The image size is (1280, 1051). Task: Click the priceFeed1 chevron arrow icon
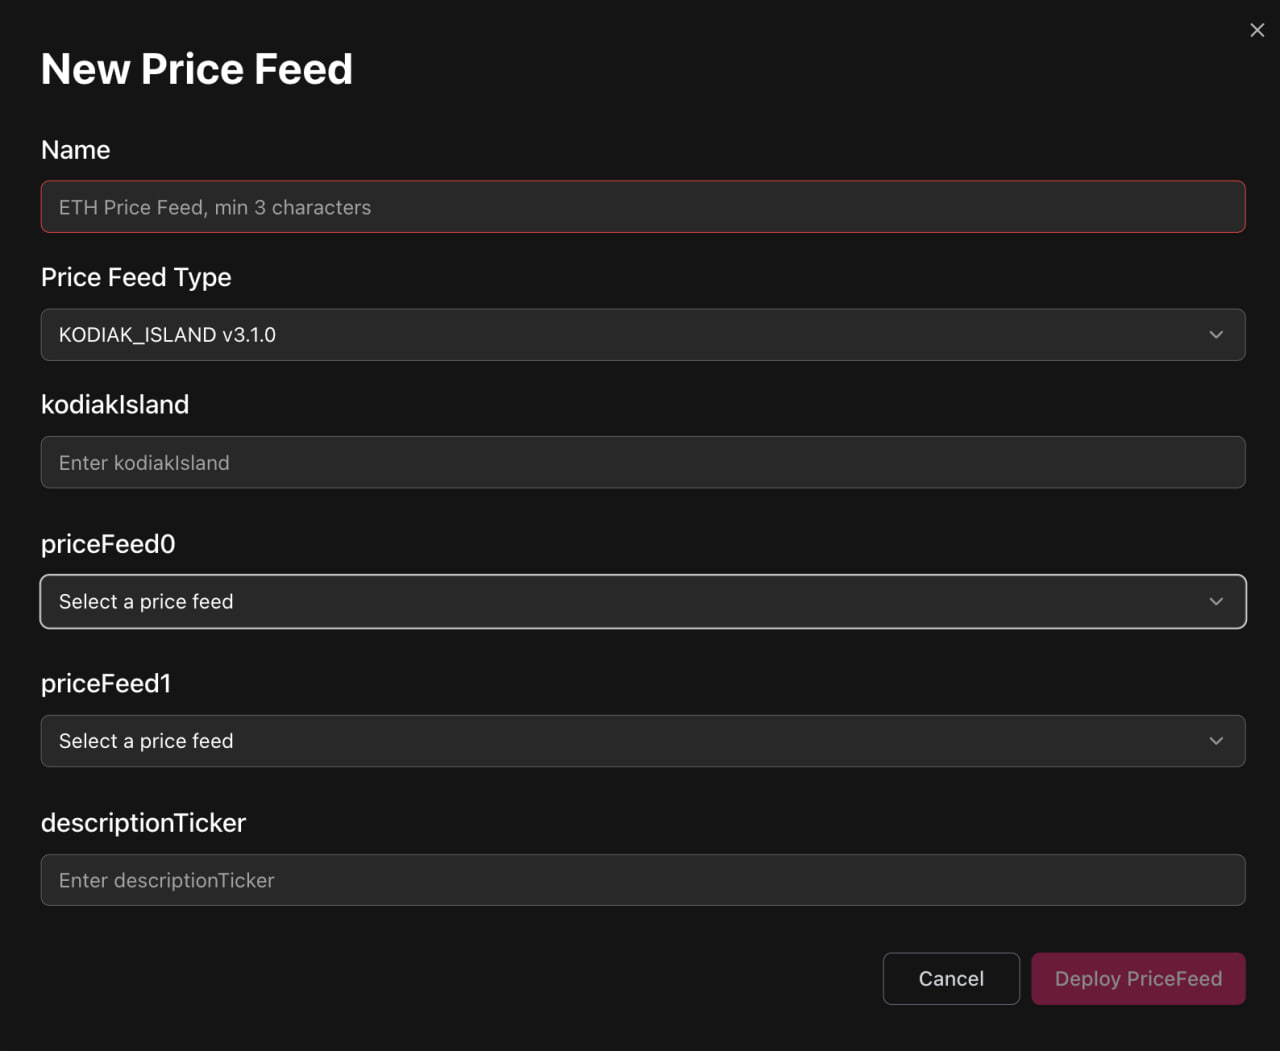pos(1216,741)
